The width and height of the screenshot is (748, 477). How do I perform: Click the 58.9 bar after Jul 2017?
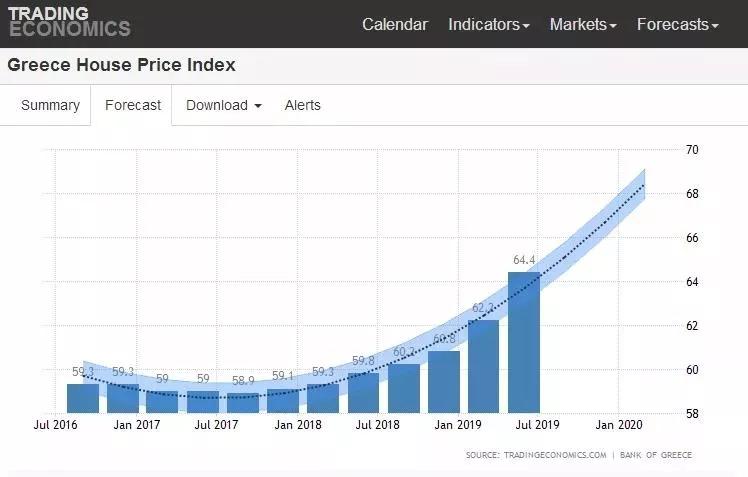(243, 403)
